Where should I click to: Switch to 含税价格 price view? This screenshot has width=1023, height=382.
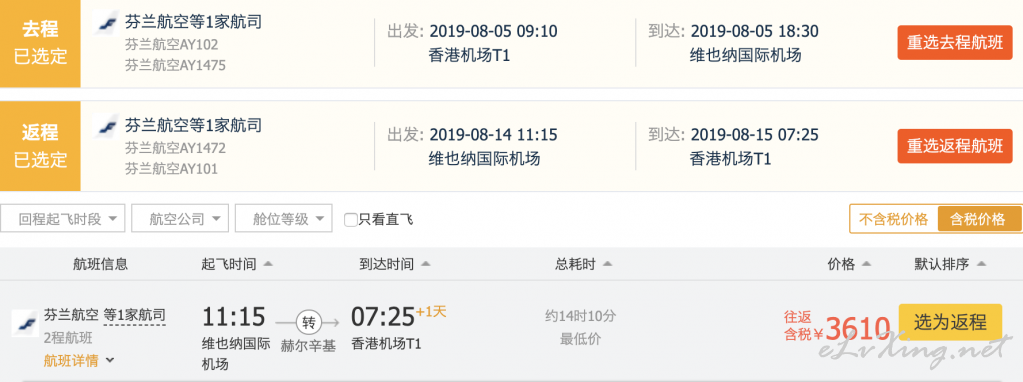tap(977, 219)
